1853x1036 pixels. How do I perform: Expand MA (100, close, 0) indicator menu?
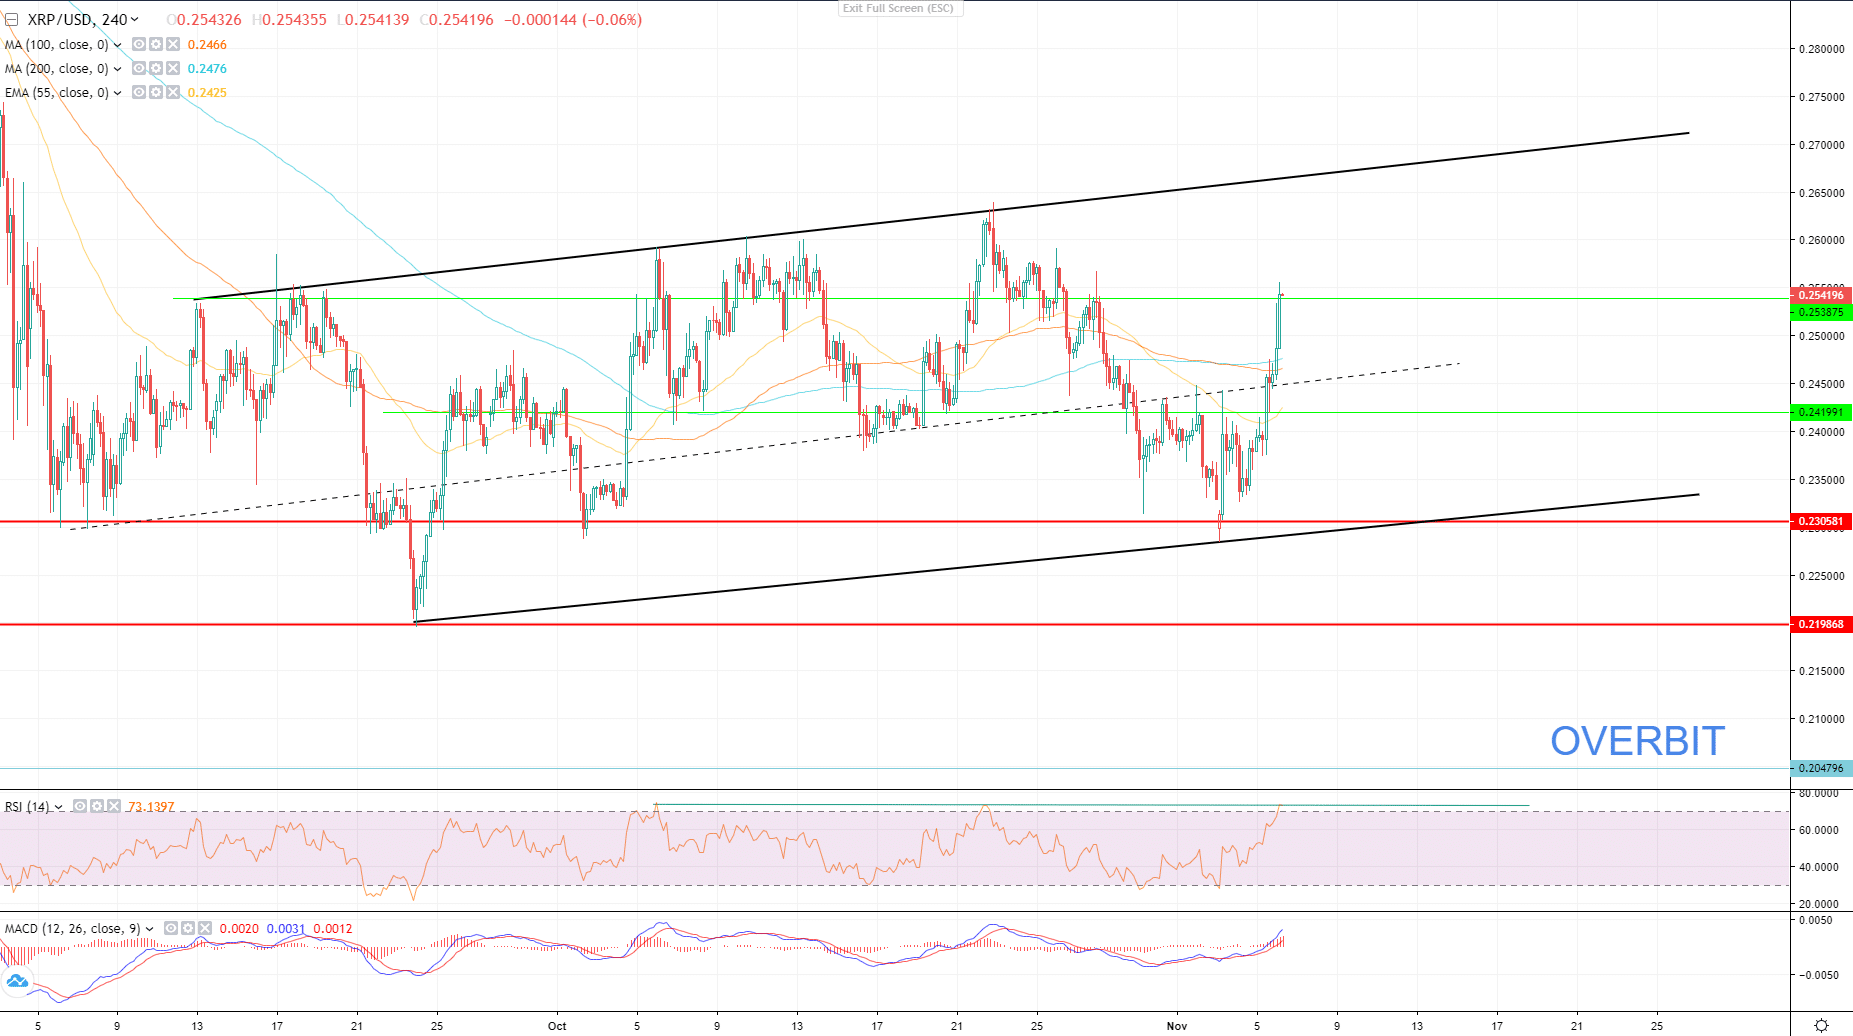tap(117, 45)
